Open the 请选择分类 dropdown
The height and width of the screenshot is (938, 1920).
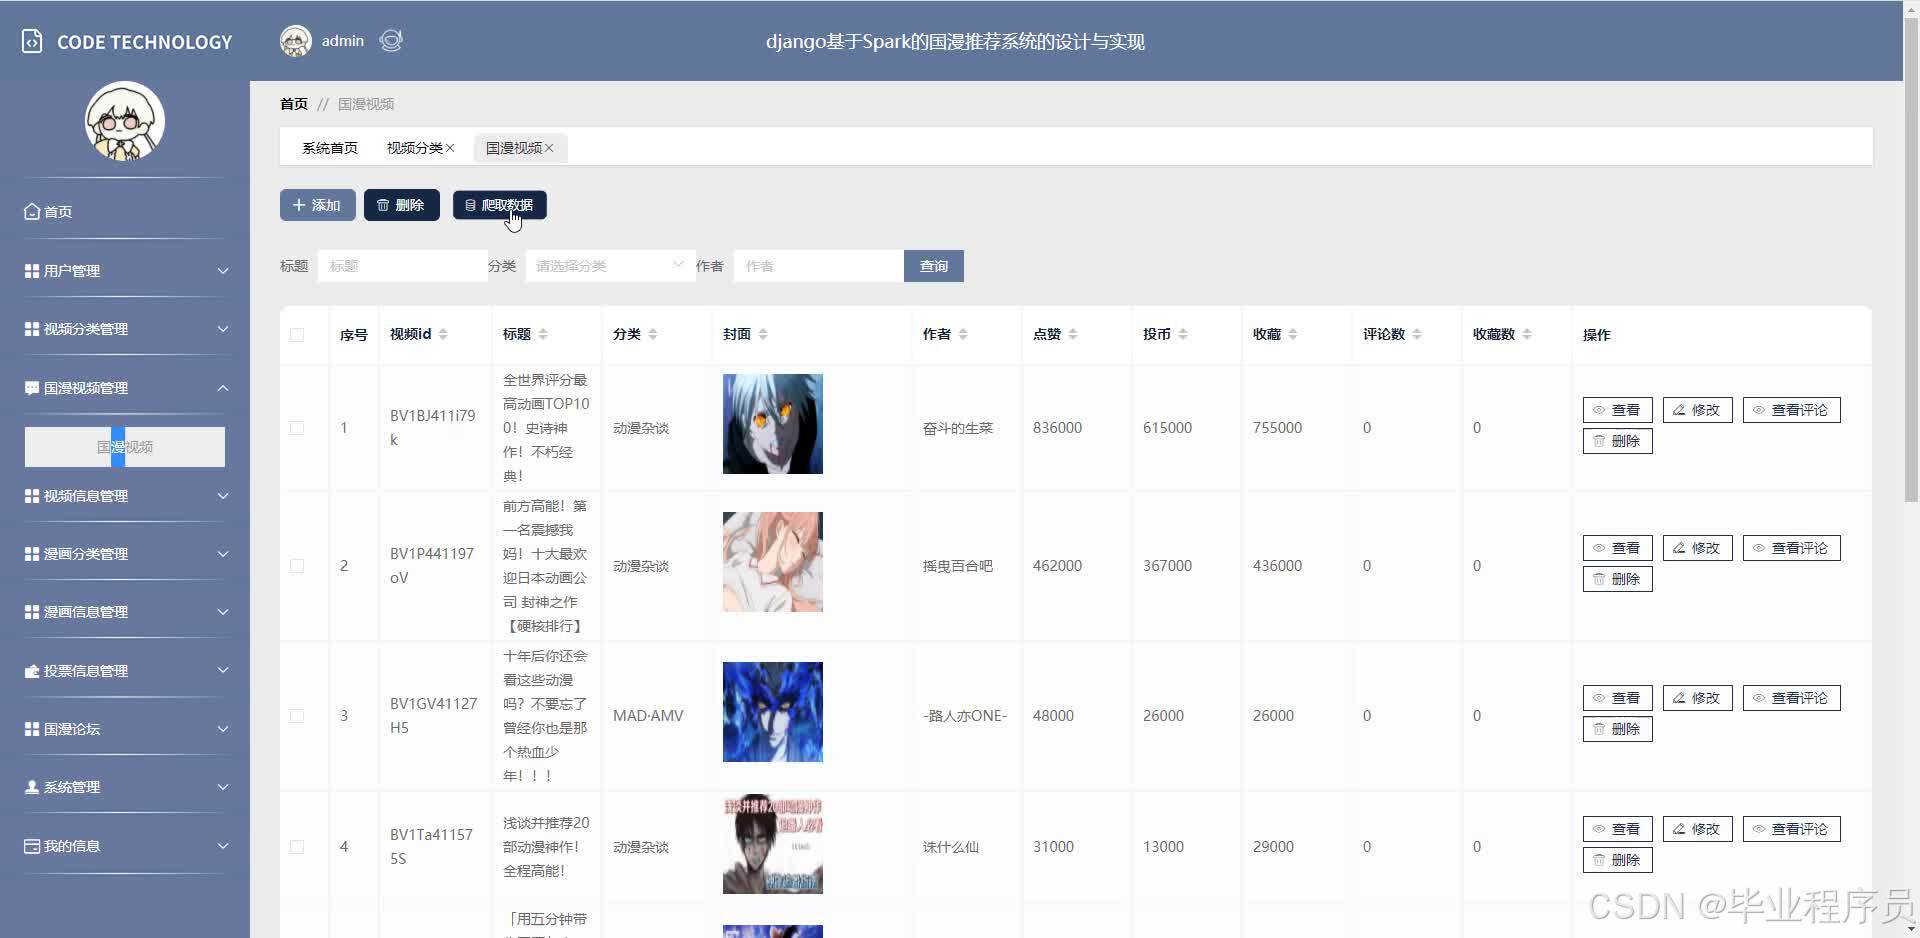click(610, 266)
